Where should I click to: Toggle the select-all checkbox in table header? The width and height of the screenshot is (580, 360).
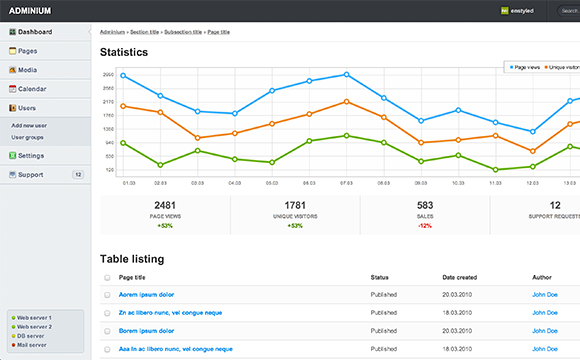107,277
